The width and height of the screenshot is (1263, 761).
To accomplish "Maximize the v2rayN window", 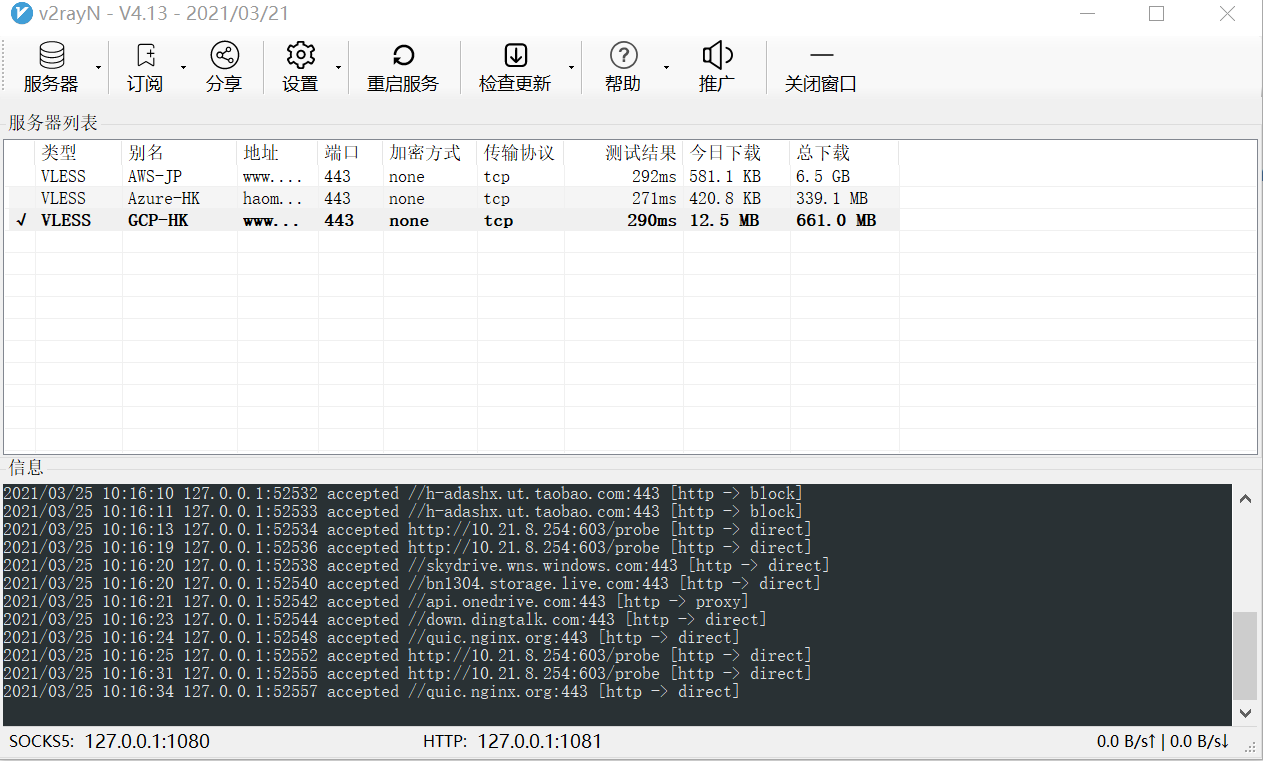I will pyautogui.click(x=1157, y=14).
